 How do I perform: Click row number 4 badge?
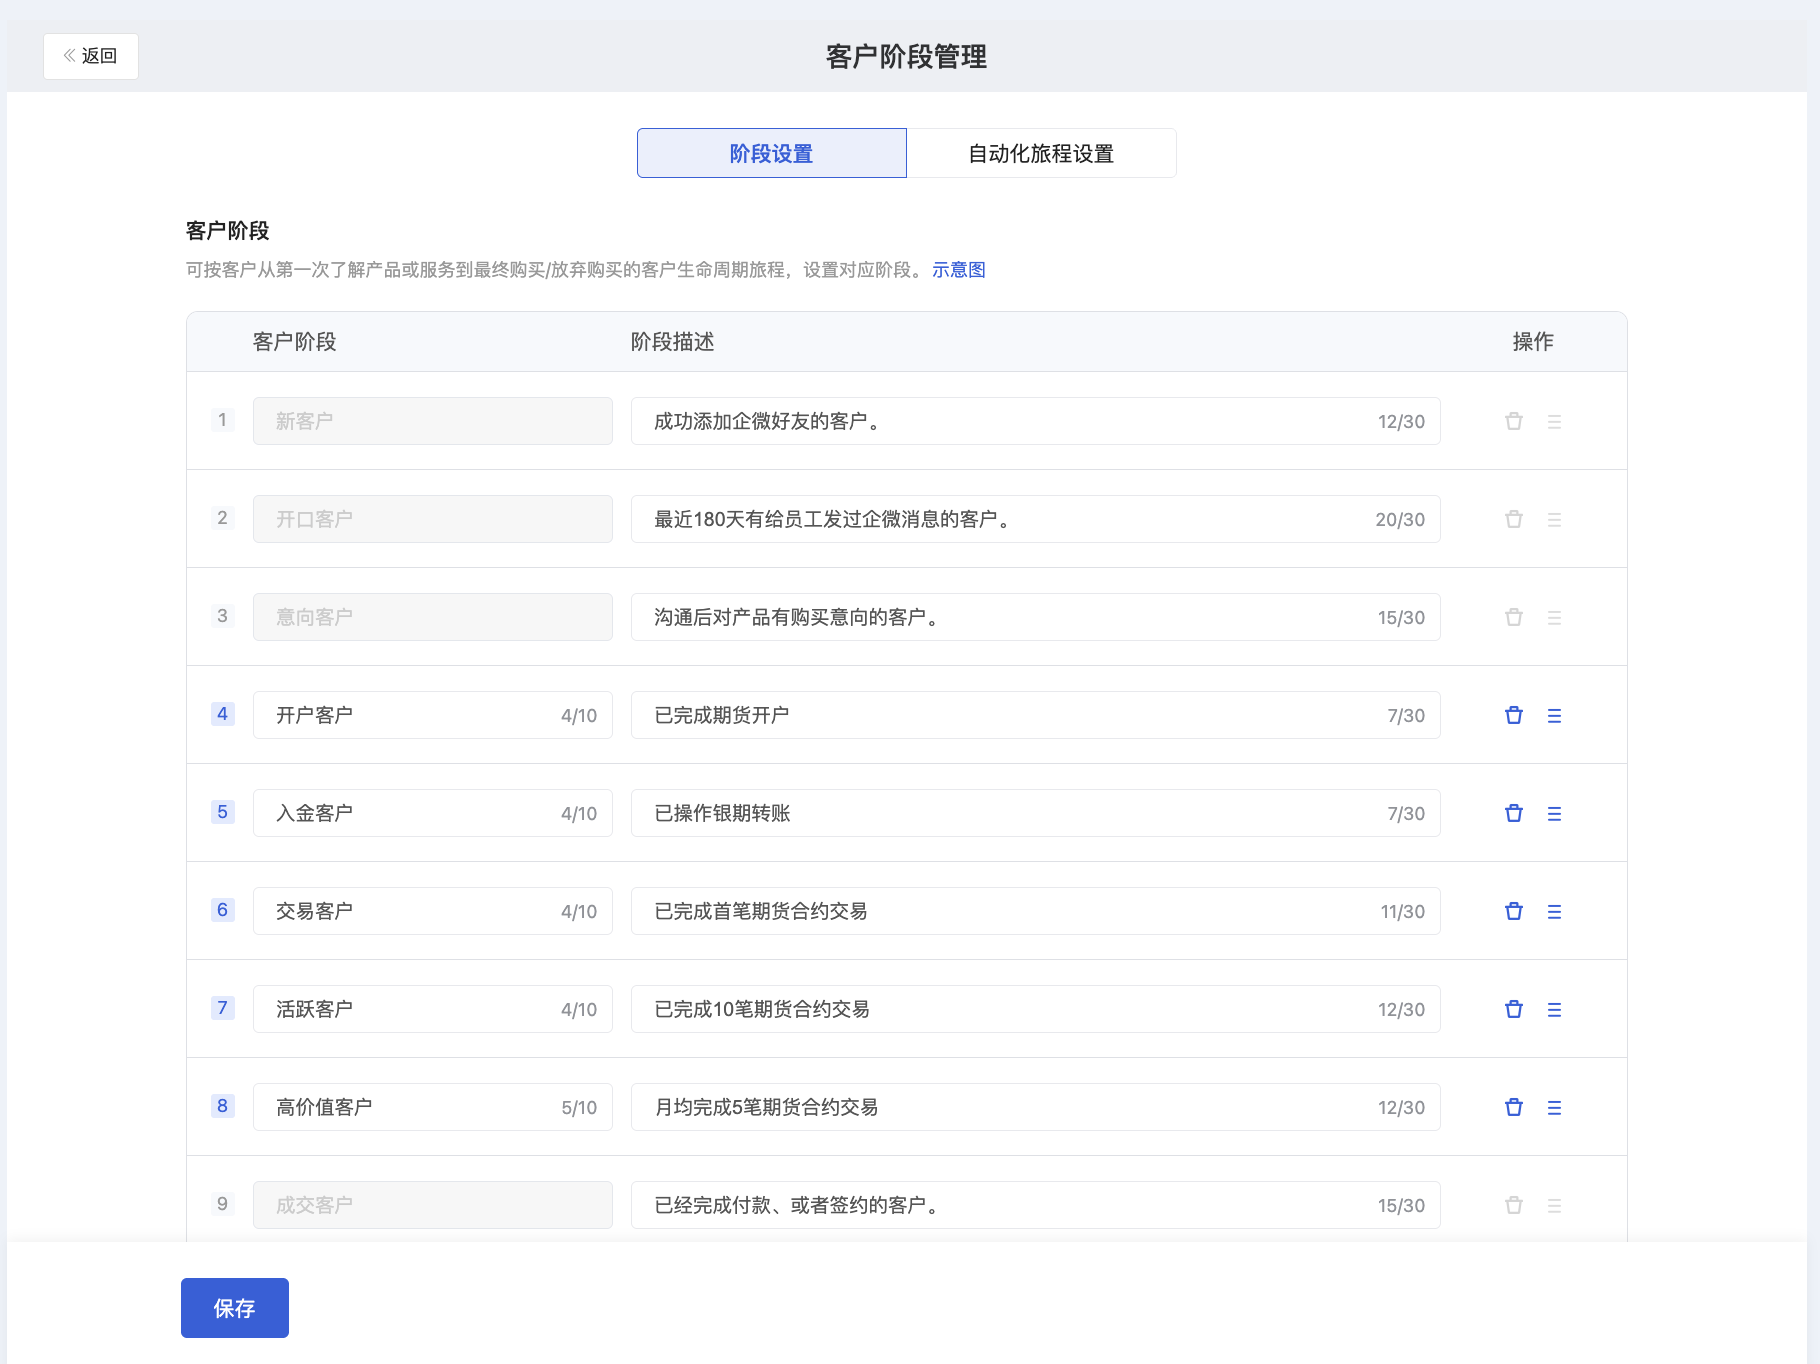coord(223,714)
